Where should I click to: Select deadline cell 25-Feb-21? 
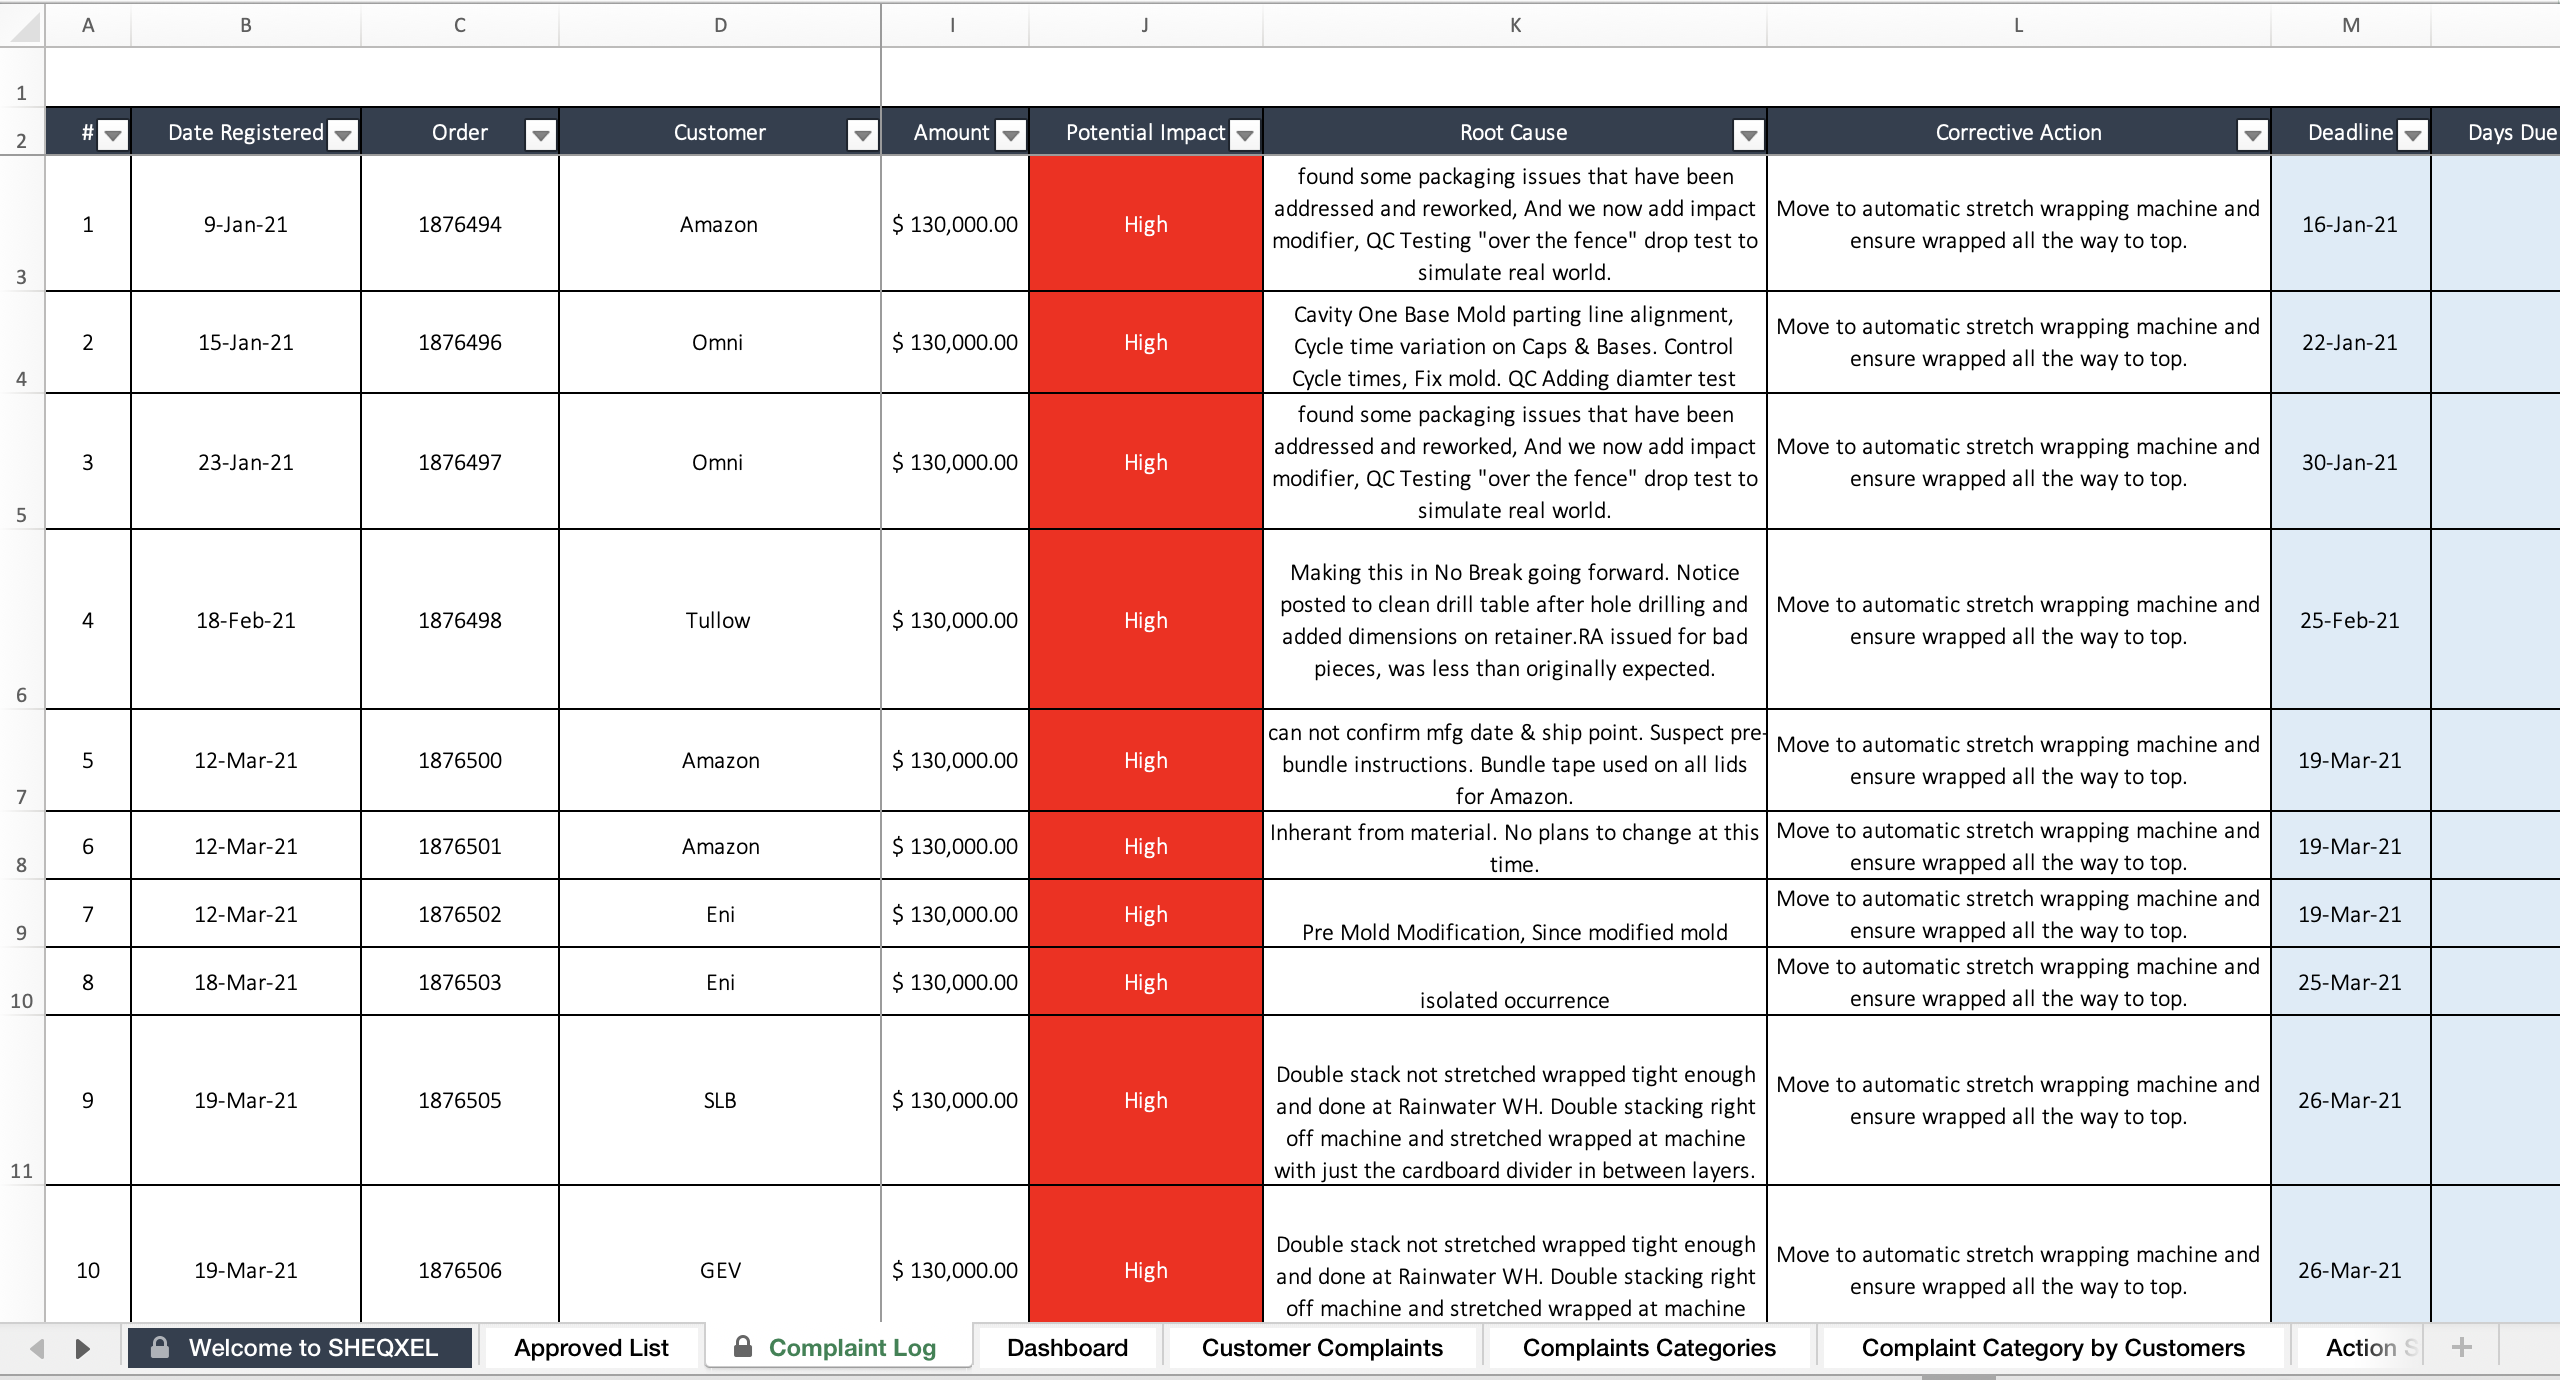(2351, 620)
